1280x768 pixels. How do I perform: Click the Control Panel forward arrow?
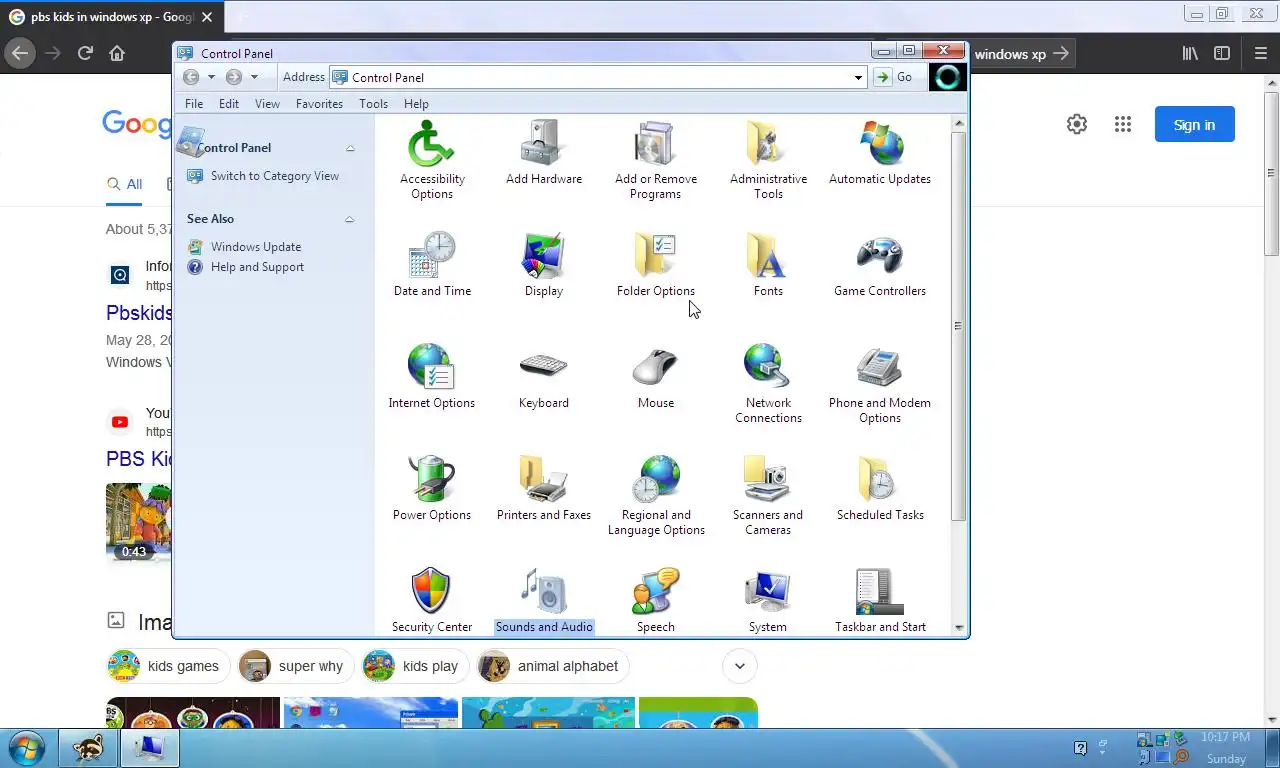tap(233, 77)
